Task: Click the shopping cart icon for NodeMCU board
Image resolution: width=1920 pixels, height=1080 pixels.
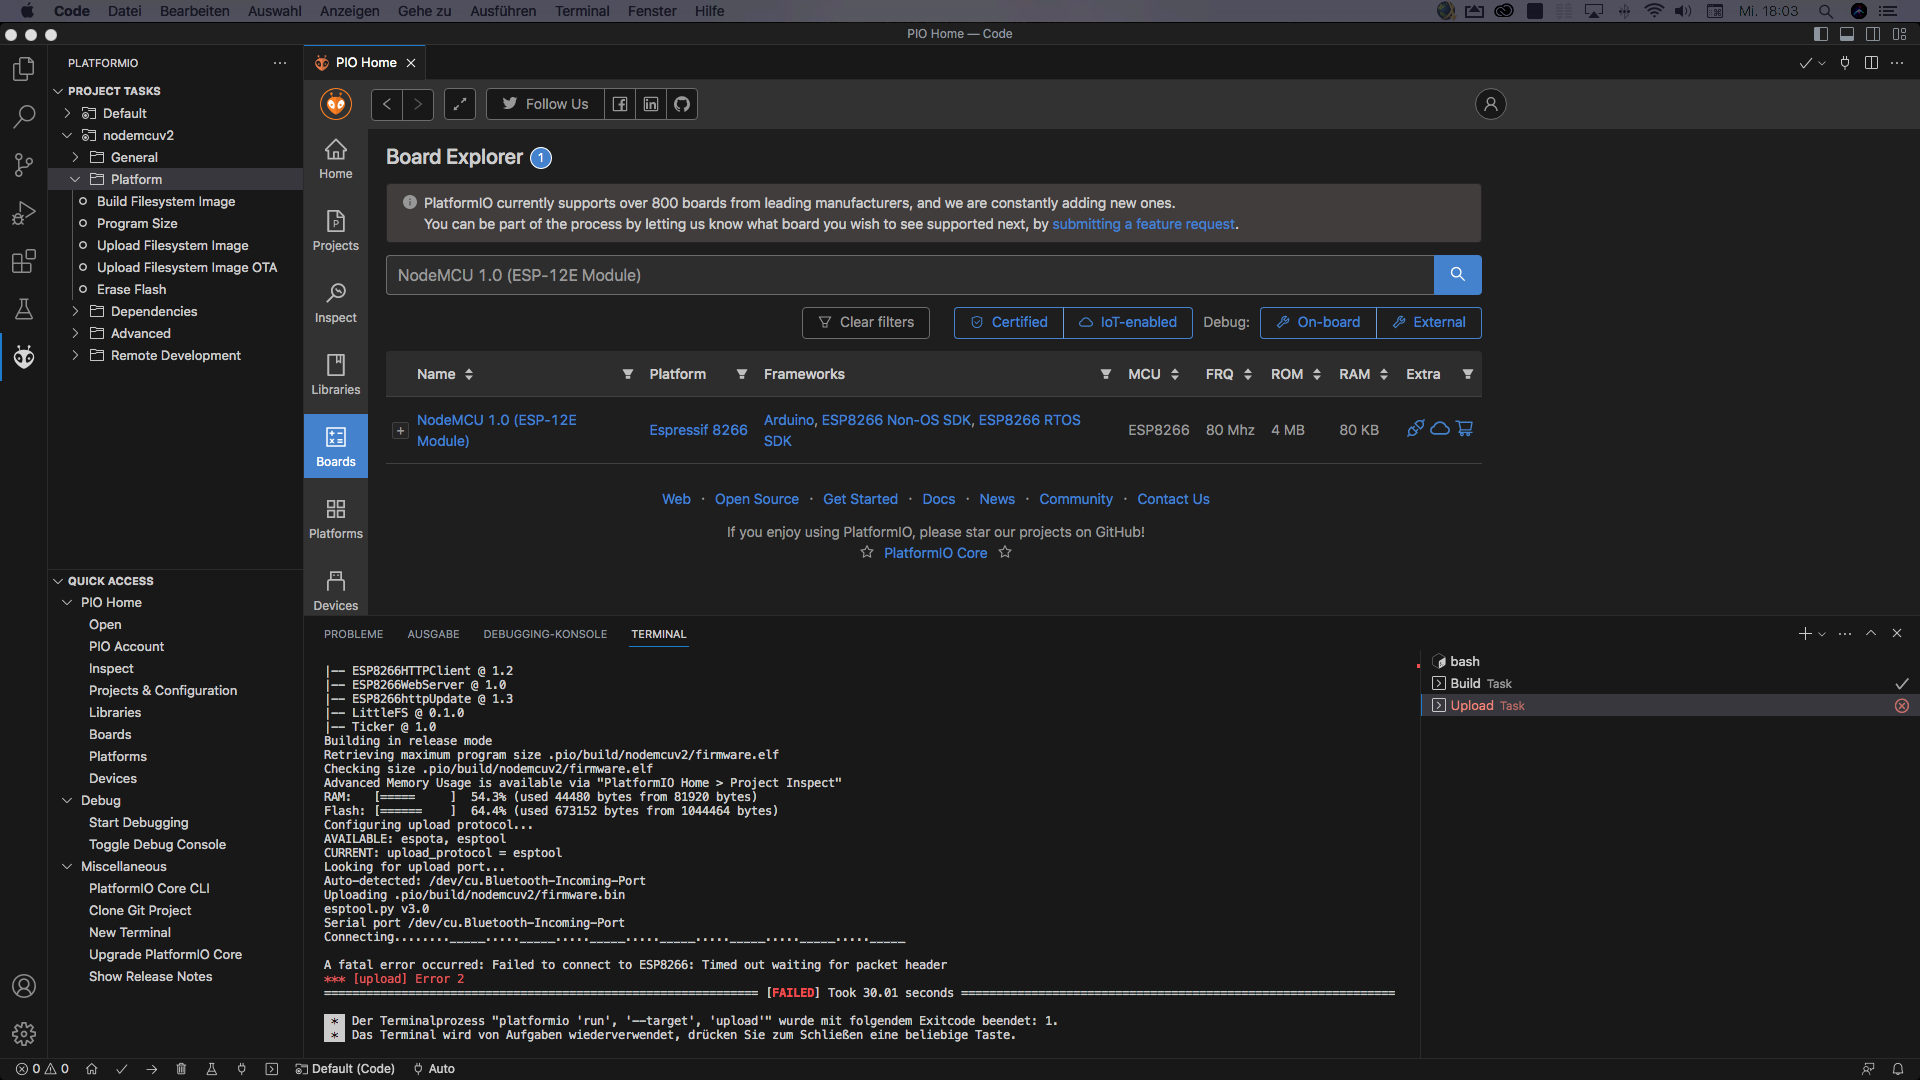Action: (x=1465, y=428)
